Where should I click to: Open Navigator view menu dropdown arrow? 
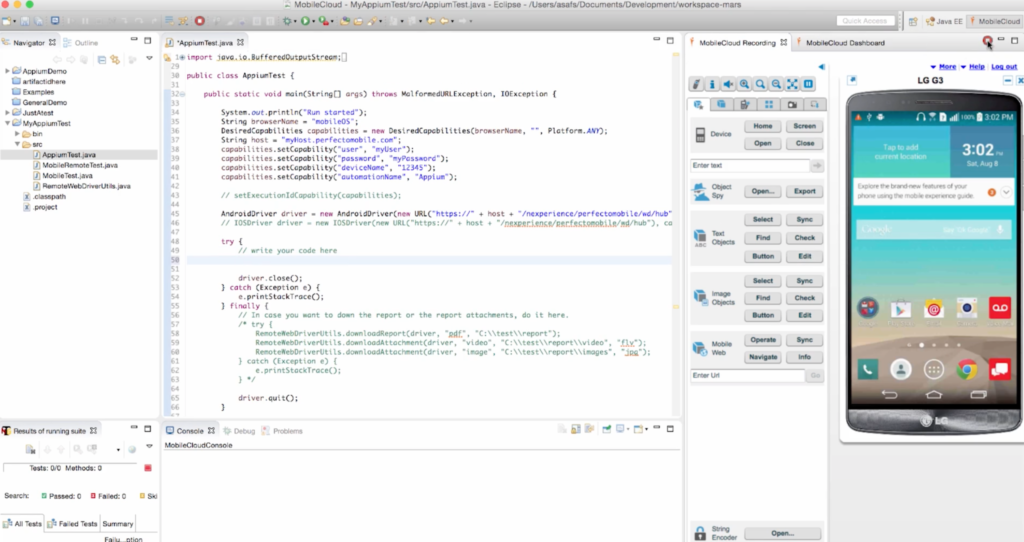(x=149, y=59)
